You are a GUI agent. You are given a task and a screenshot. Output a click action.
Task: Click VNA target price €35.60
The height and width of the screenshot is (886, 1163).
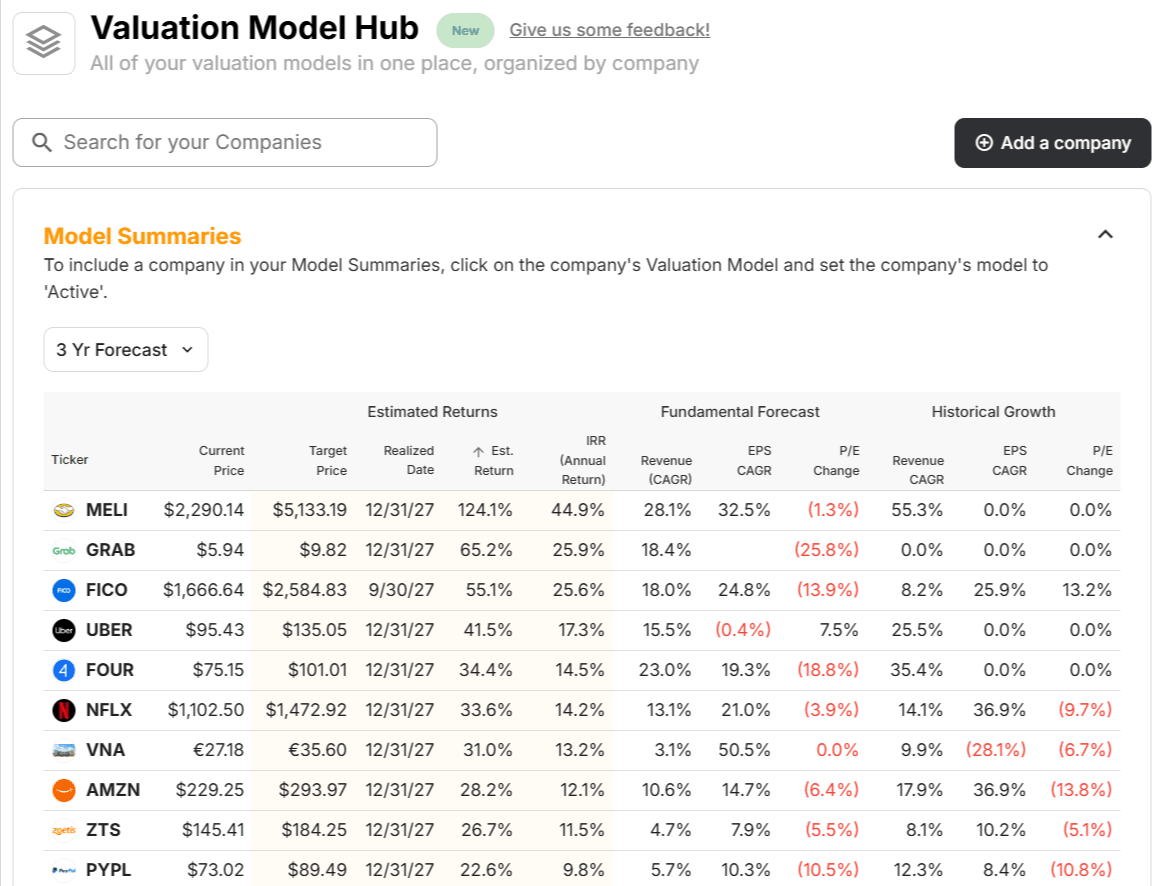pos(317,750)
